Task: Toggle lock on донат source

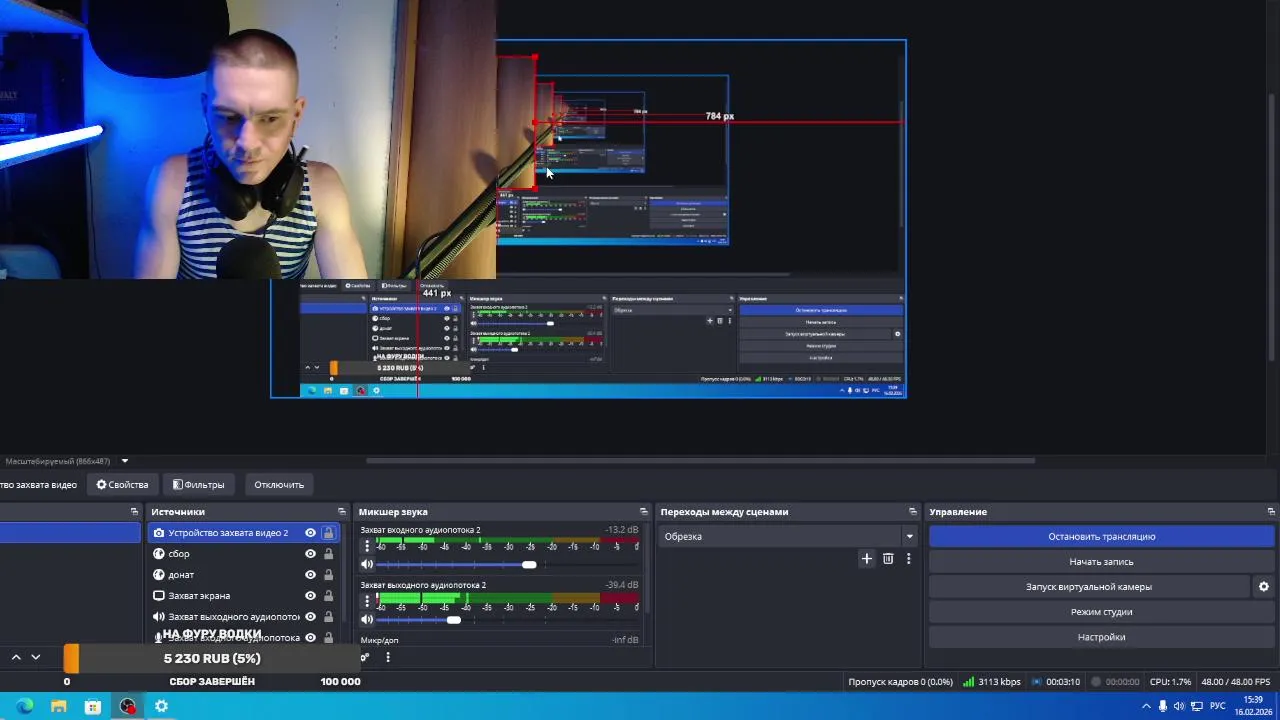Action: 328,575
